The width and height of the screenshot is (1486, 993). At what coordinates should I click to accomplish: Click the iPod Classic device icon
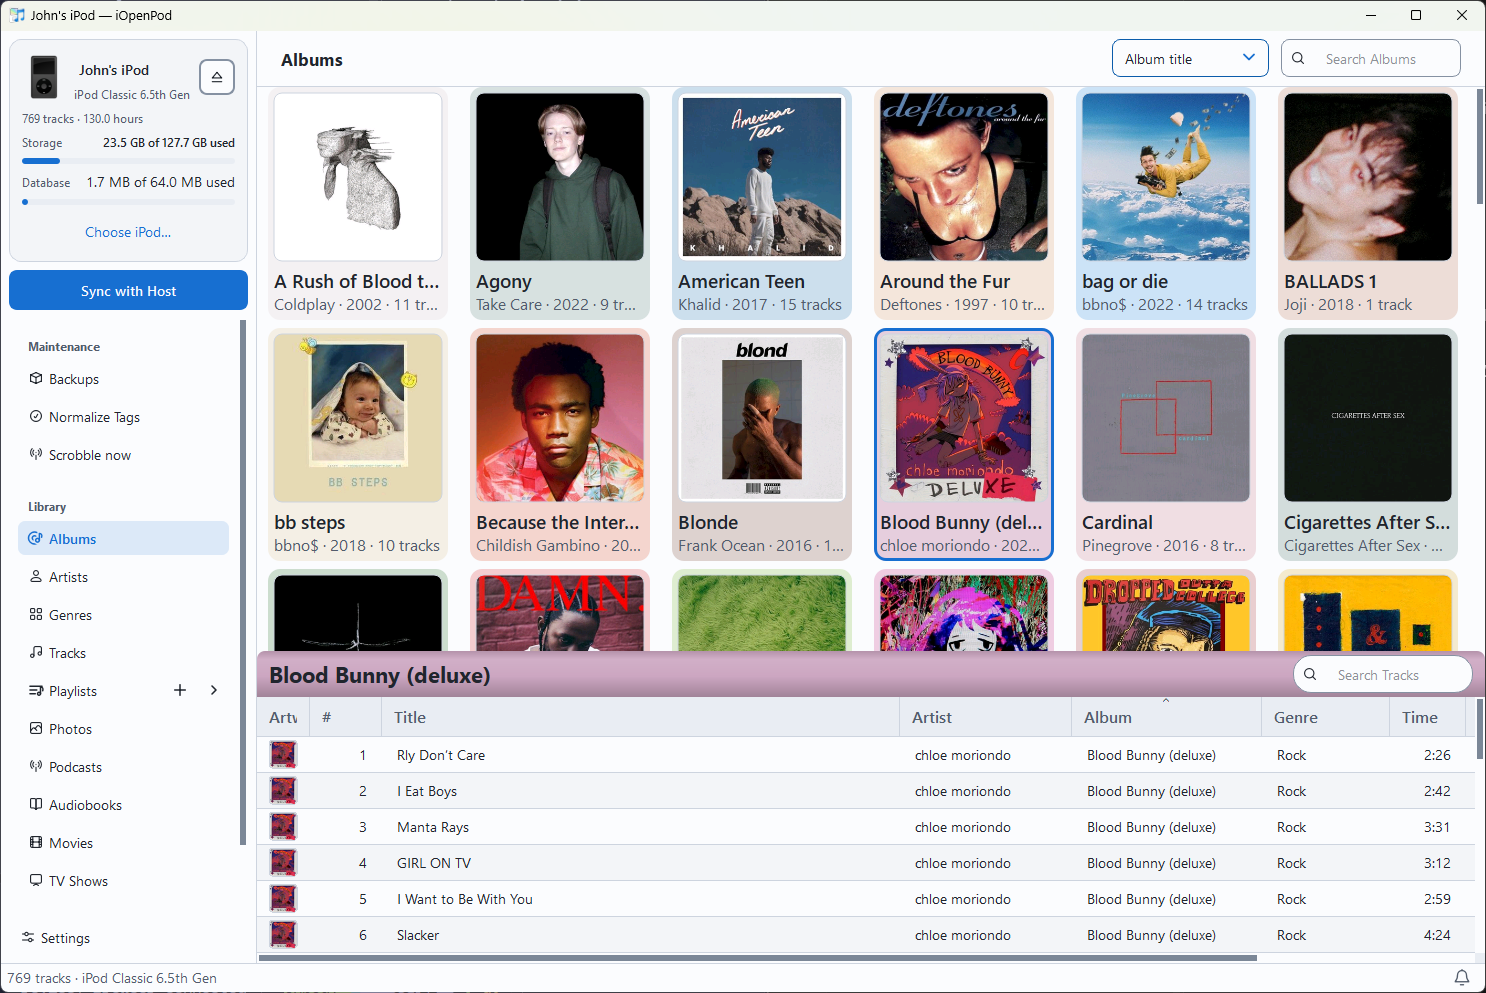[x=44, y=77]
